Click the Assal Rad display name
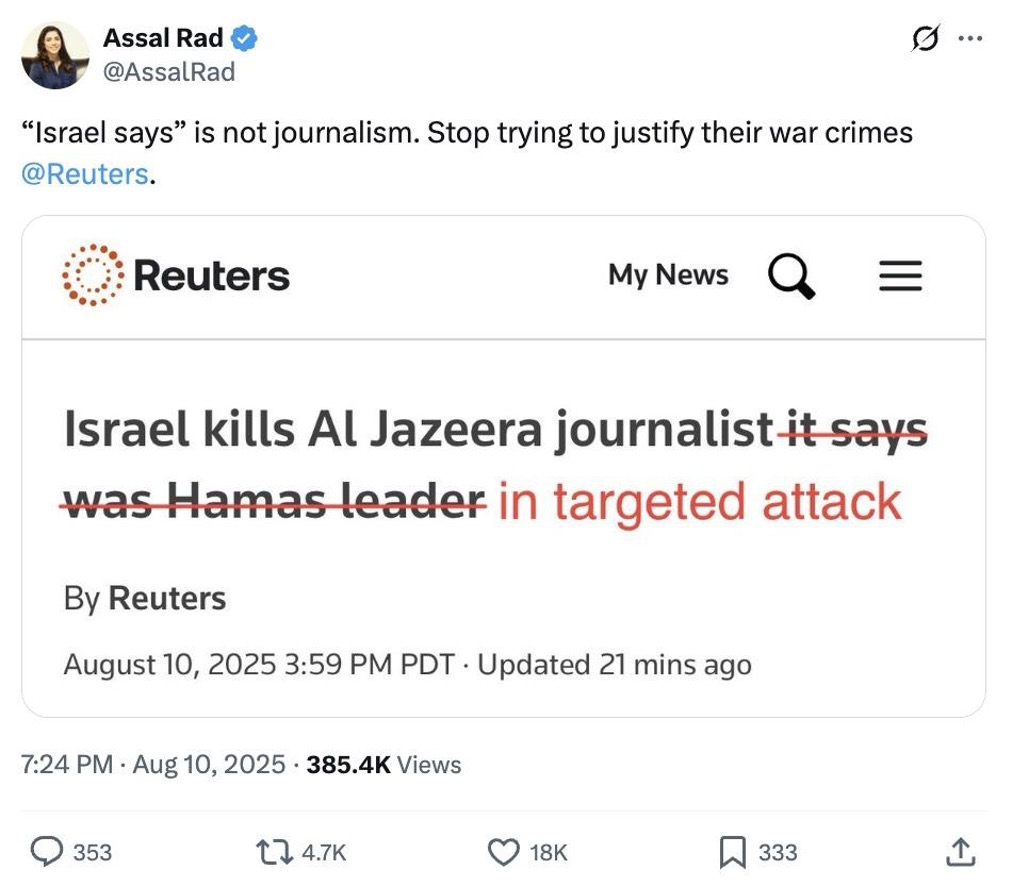This screenshot has height=888, width=1012. point(163,39)
